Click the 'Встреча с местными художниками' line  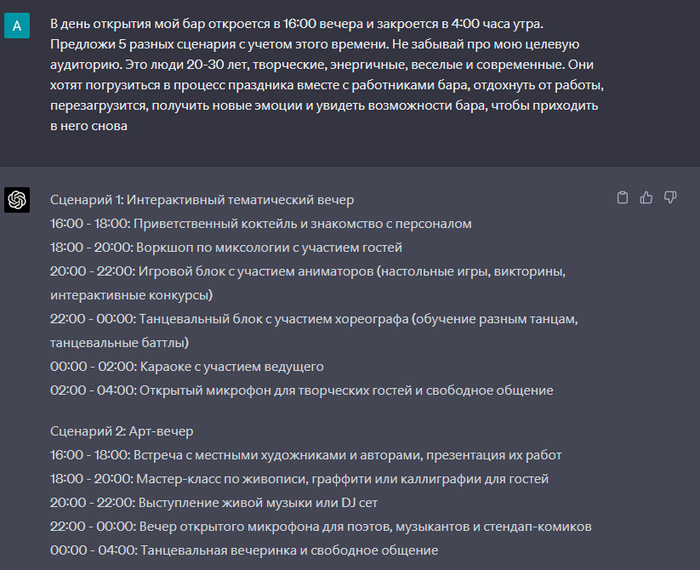tap(306, 455)
